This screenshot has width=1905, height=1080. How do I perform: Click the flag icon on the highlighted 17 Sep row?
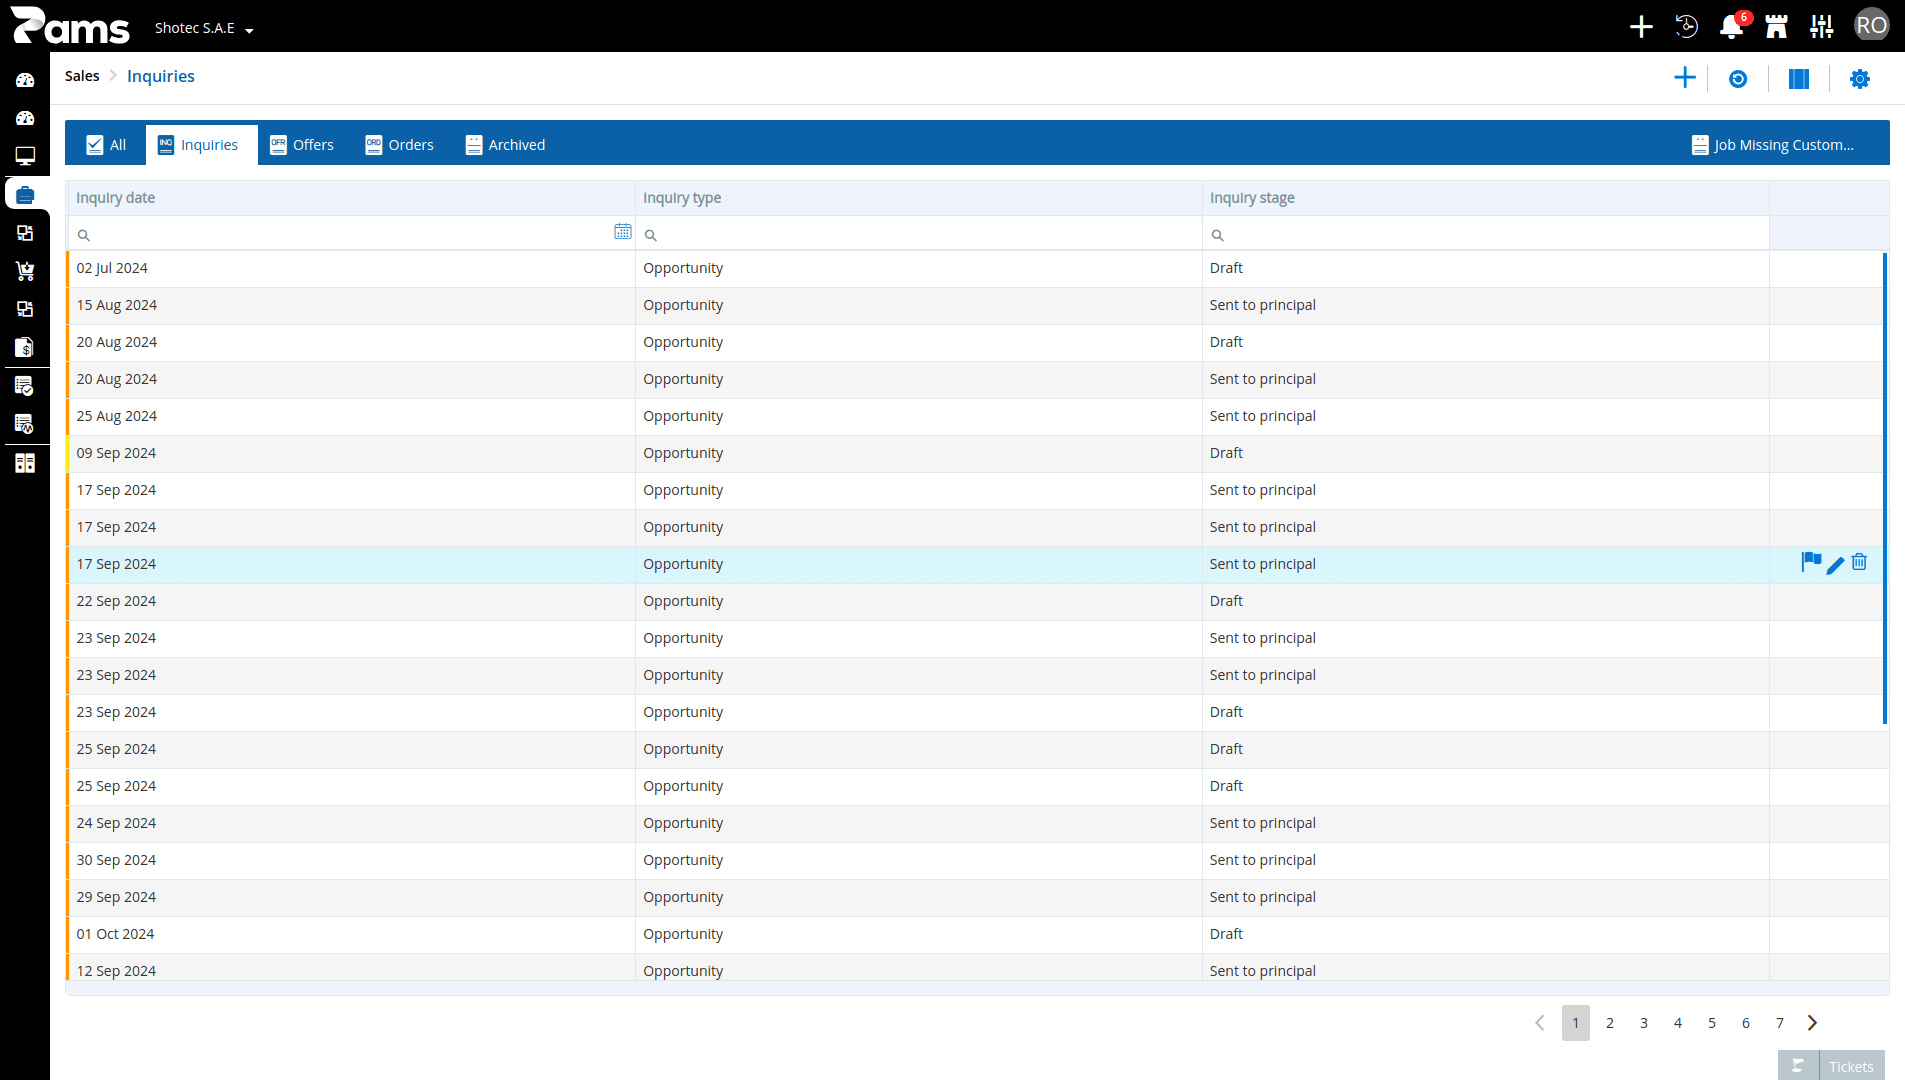pos(1811,562)
